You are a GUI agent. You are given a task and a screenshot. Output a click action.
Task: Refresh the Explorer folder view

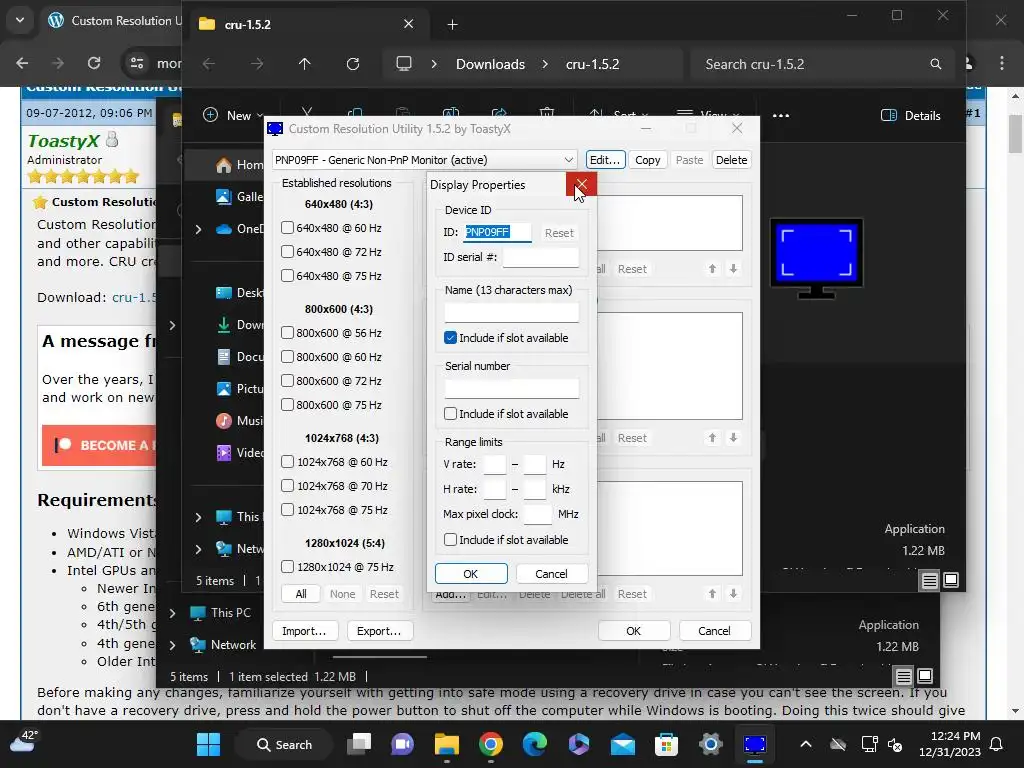point(353,64)
